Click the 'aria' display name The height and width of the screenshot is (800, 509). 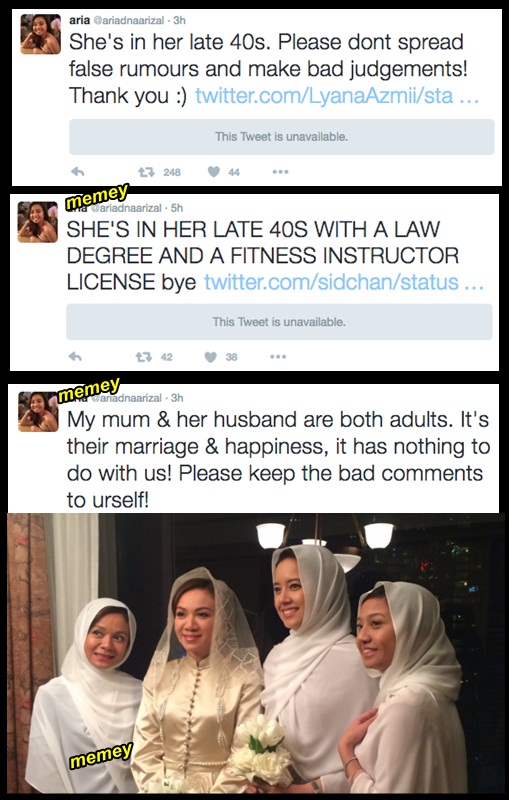coord(79,20)
